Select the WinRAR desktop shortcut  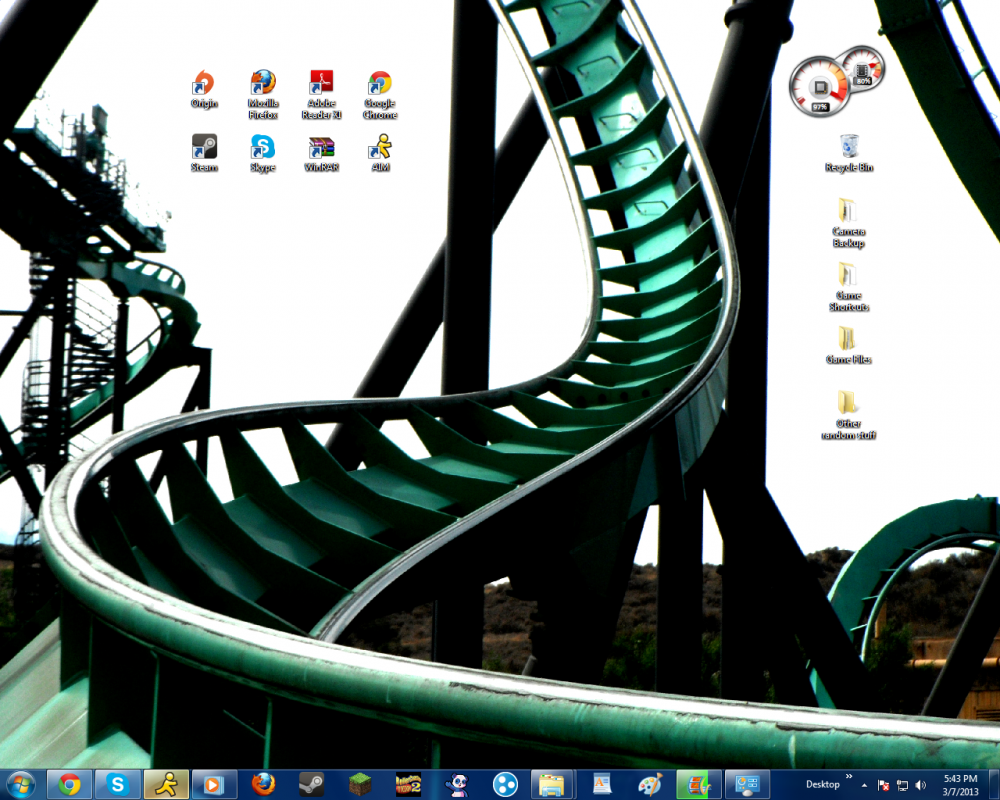pyautogui.click(x=321, y=149)
